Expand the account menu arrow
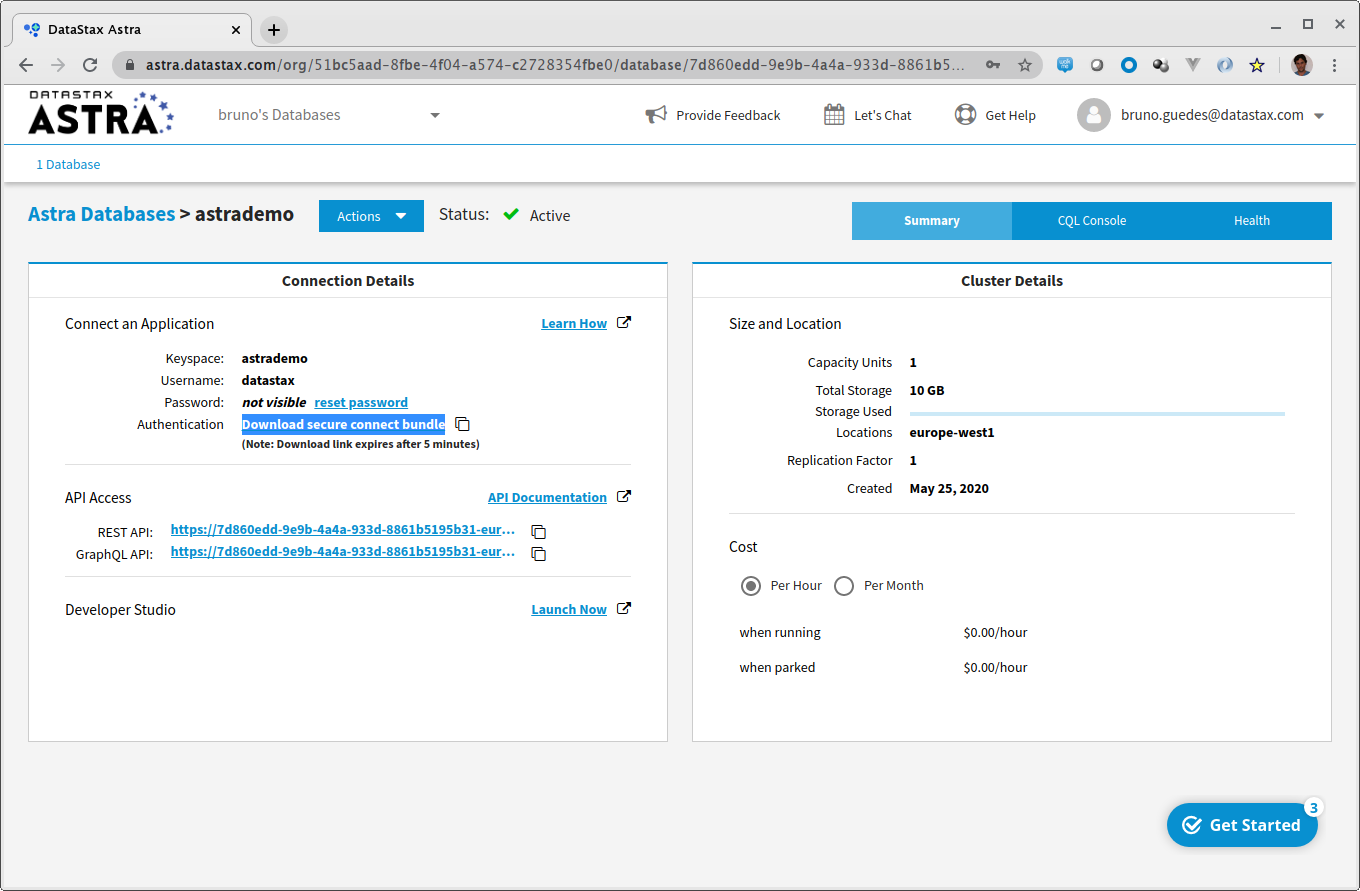1360x891 pixels. [1319, 116]
